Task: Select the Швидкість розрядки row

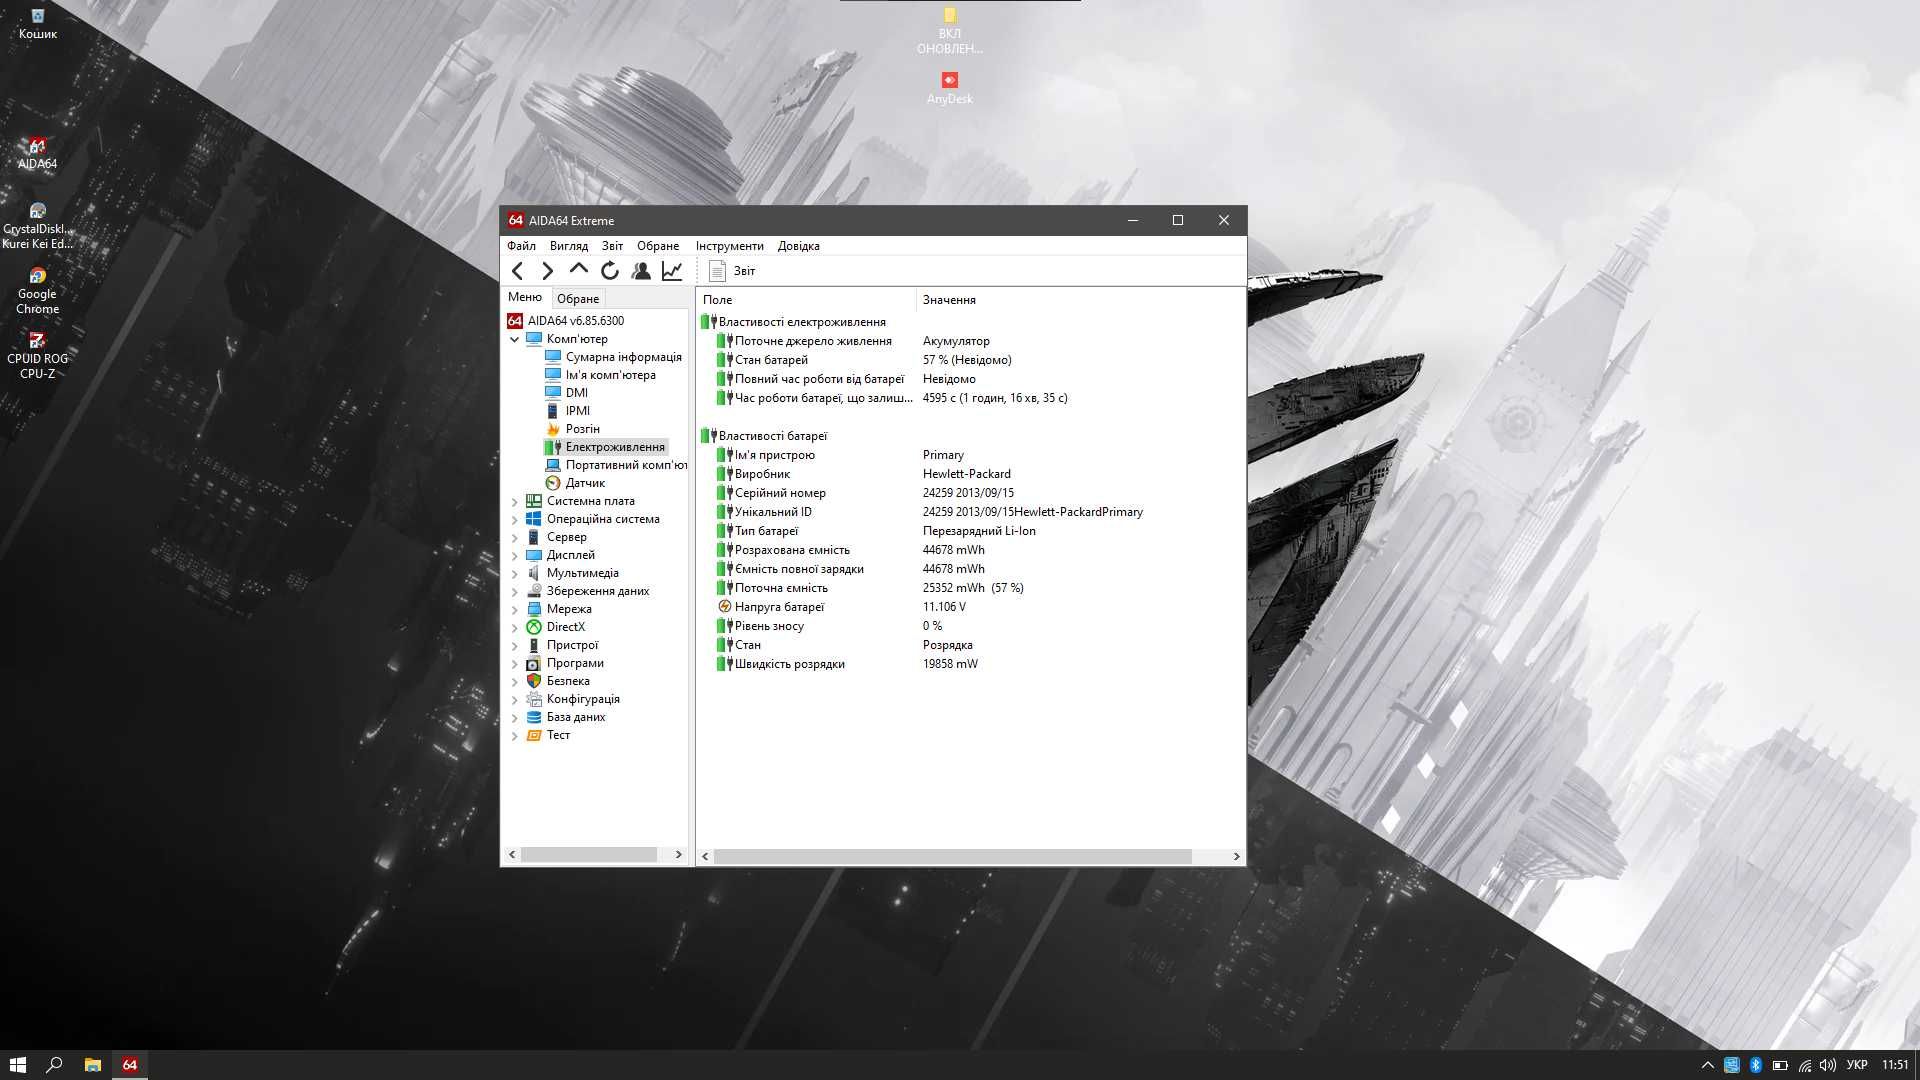Action: point(971,664)
